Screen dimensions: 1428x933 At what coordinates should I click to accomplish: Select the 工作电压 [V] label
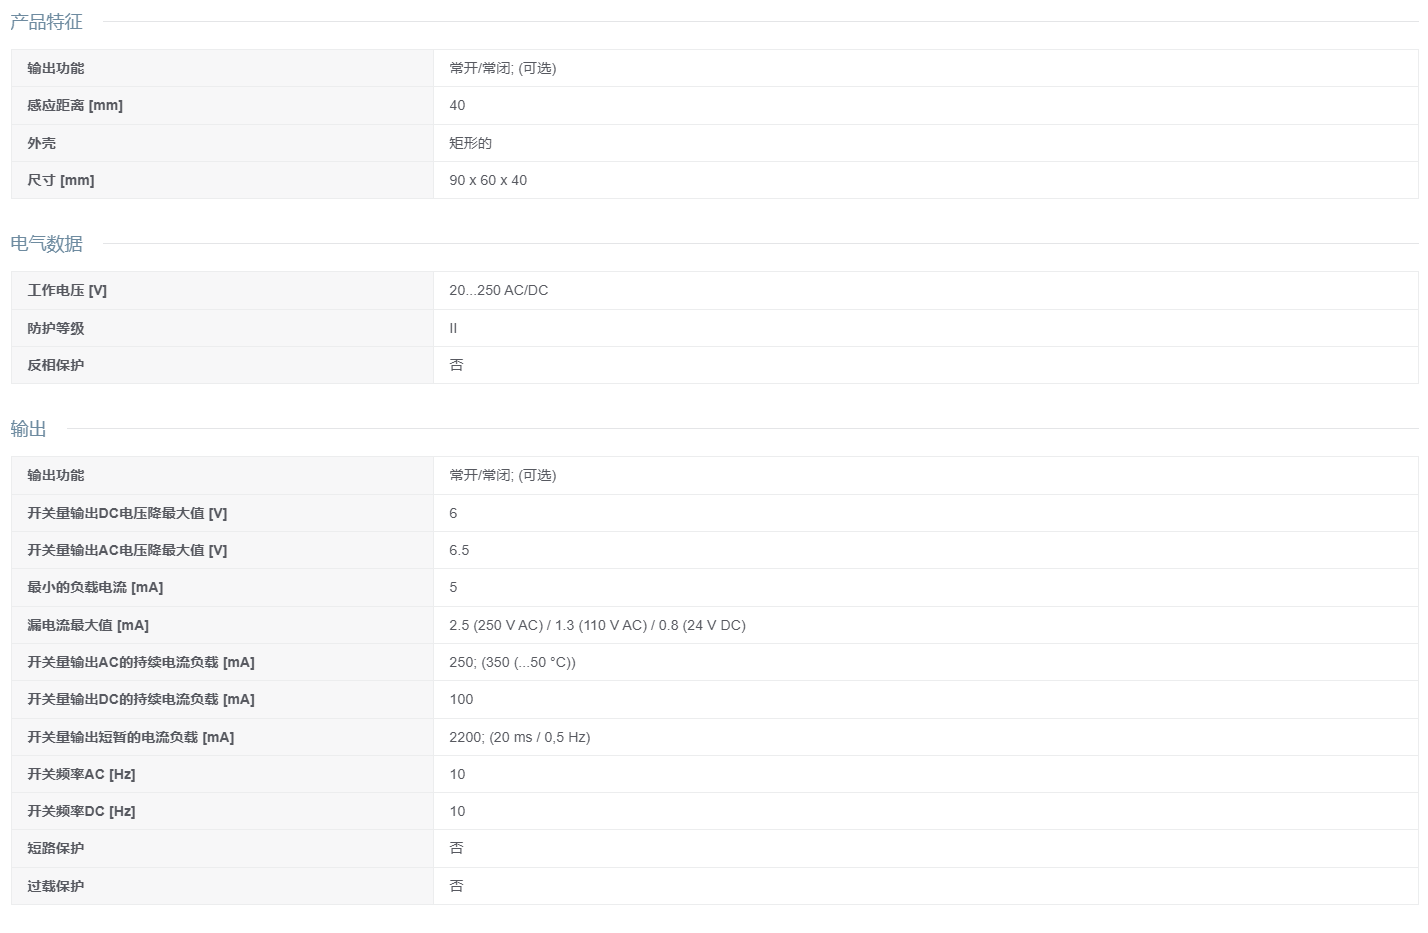67,290
